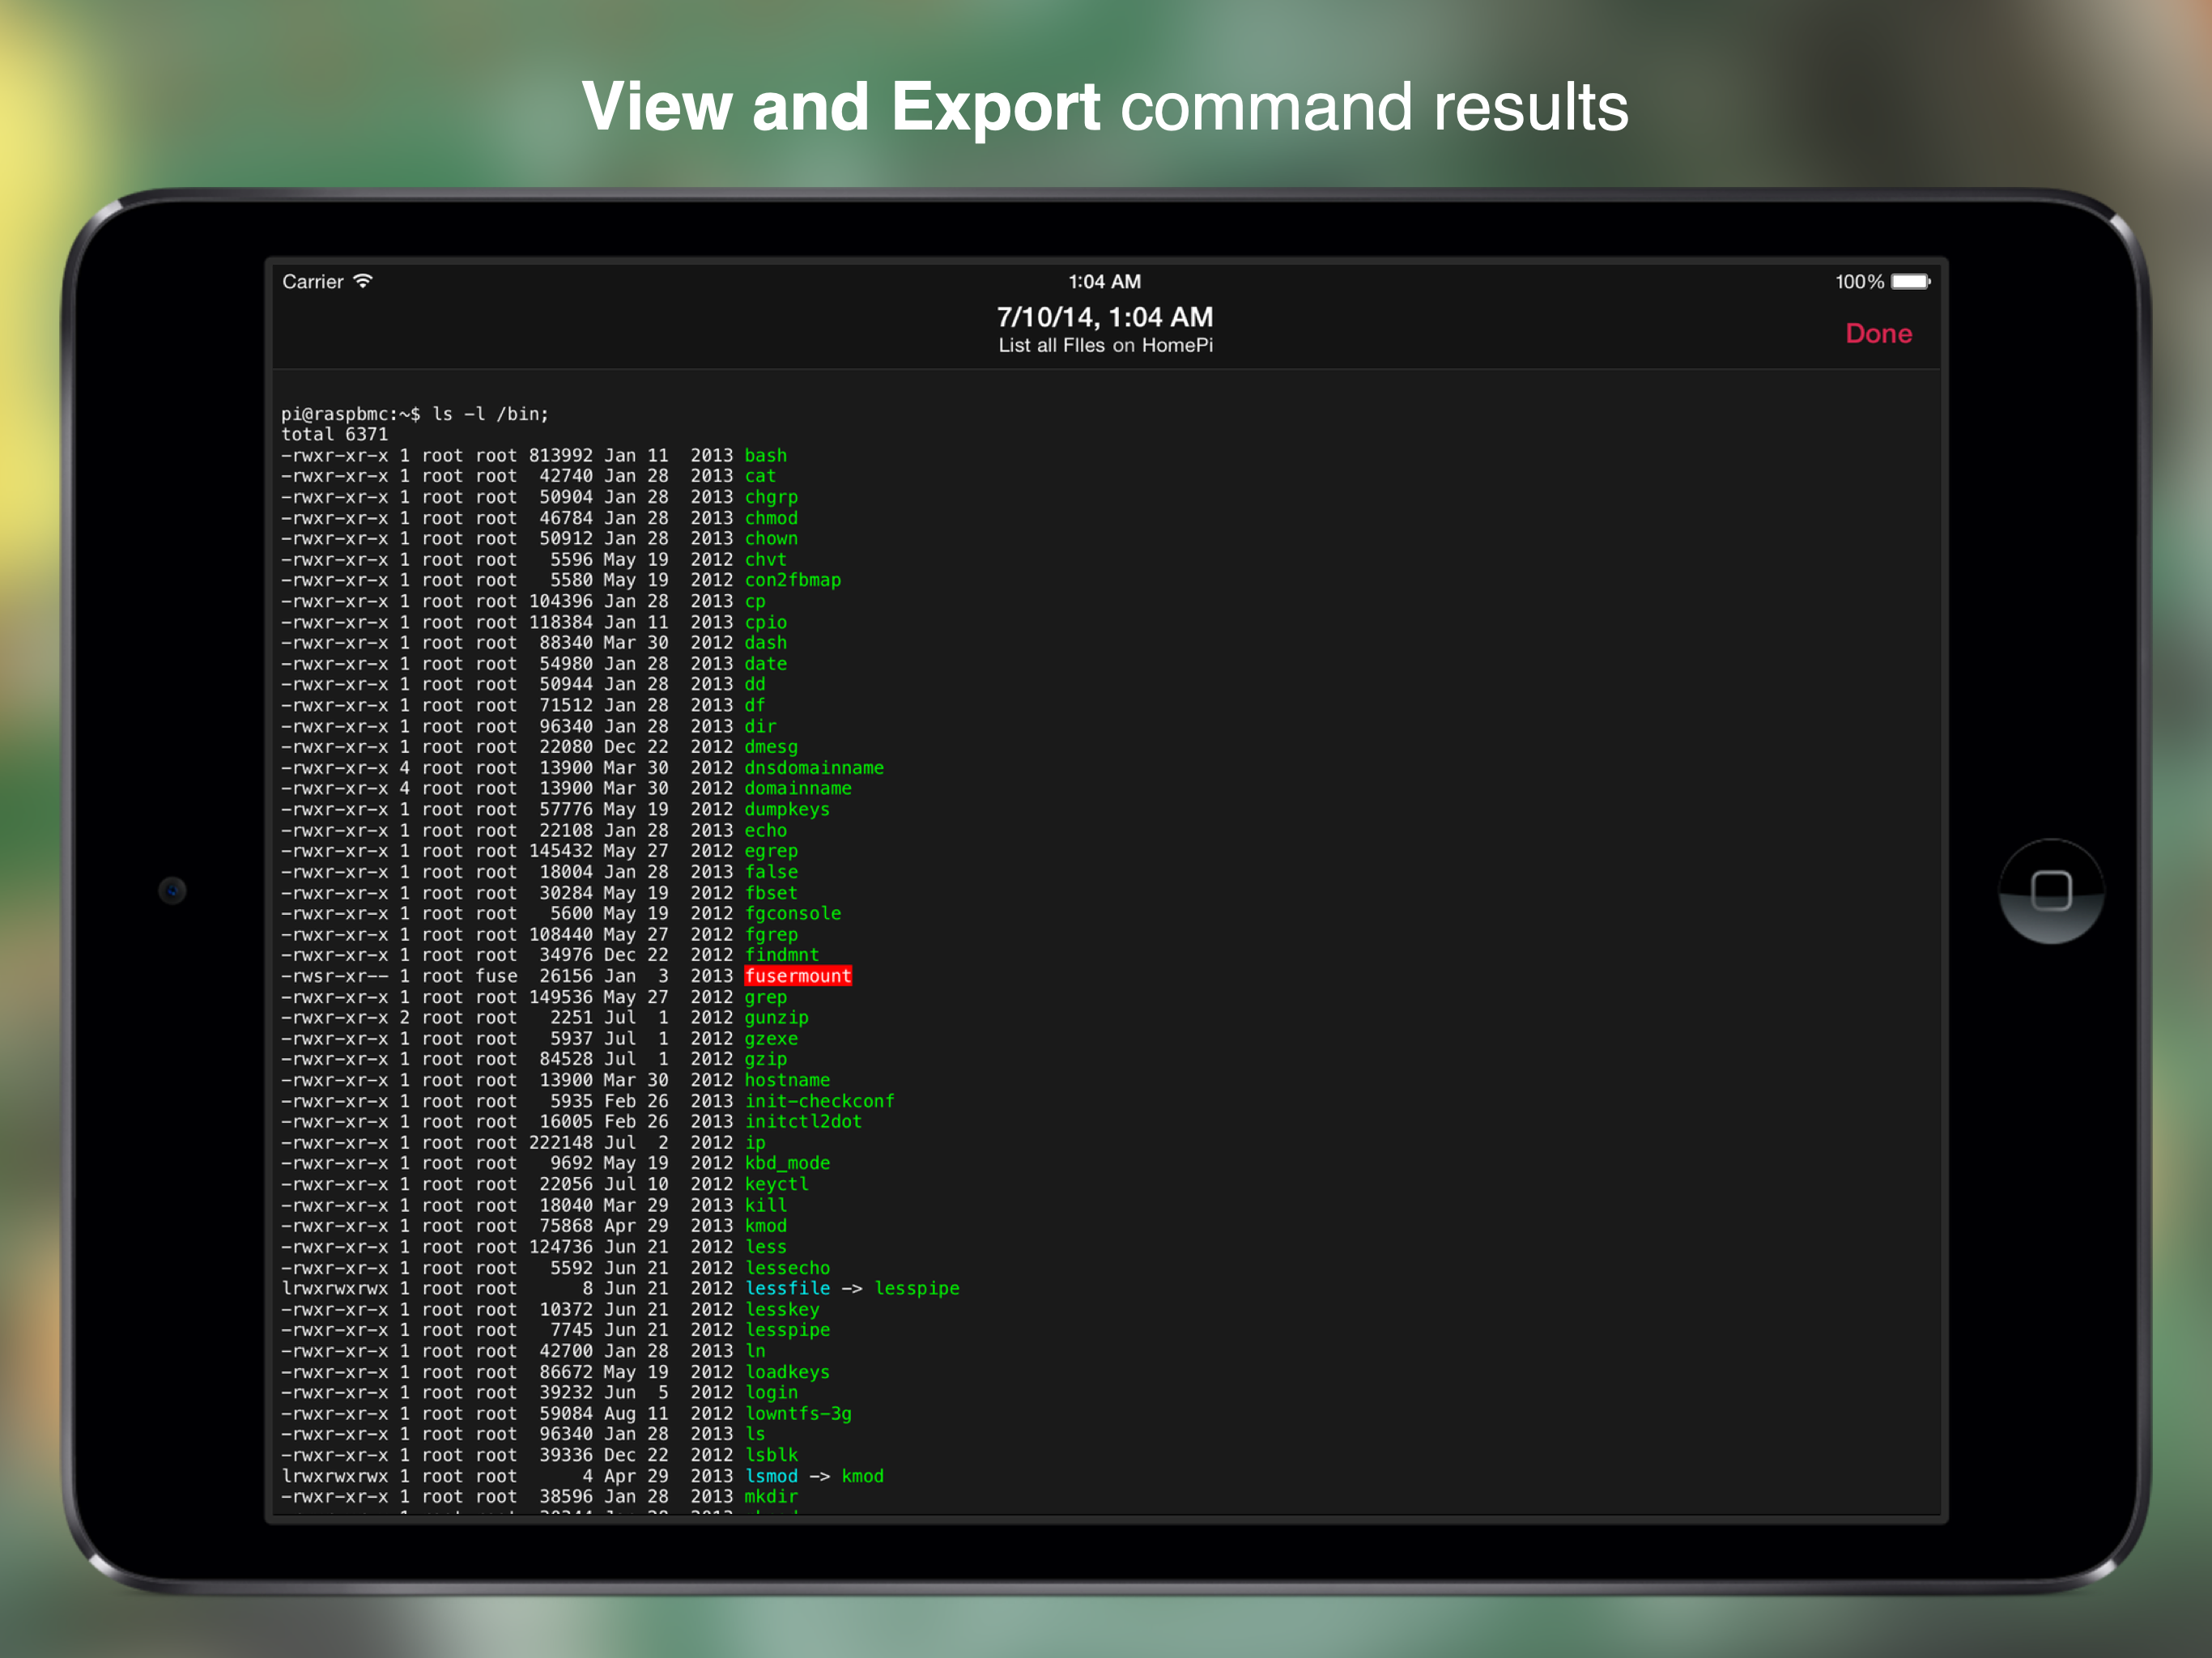The width and height of the screenshot is (2212, 1658).
Task: Tap the lsmod symlink pointing to kmod
Action: [772, 1475]
